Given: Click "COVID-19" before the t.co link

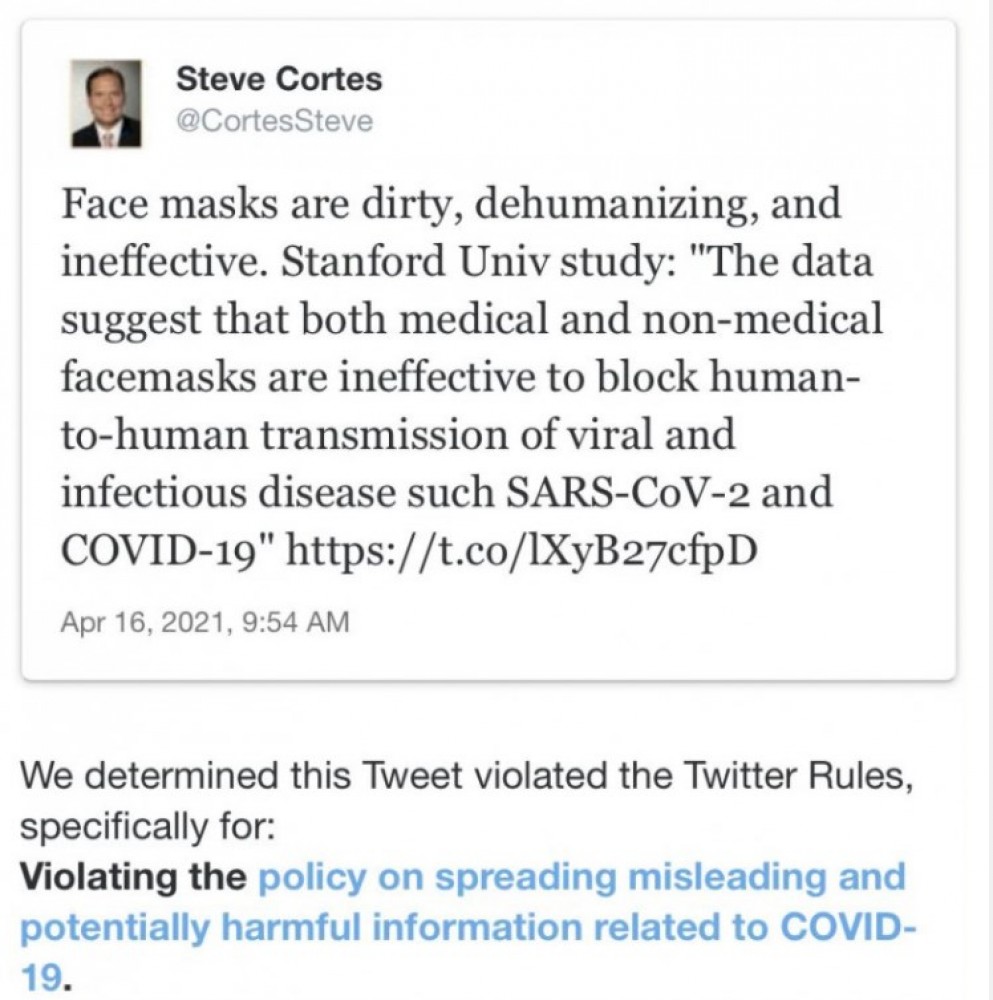Looking at the screenshot, I should (x=163, y=549).
